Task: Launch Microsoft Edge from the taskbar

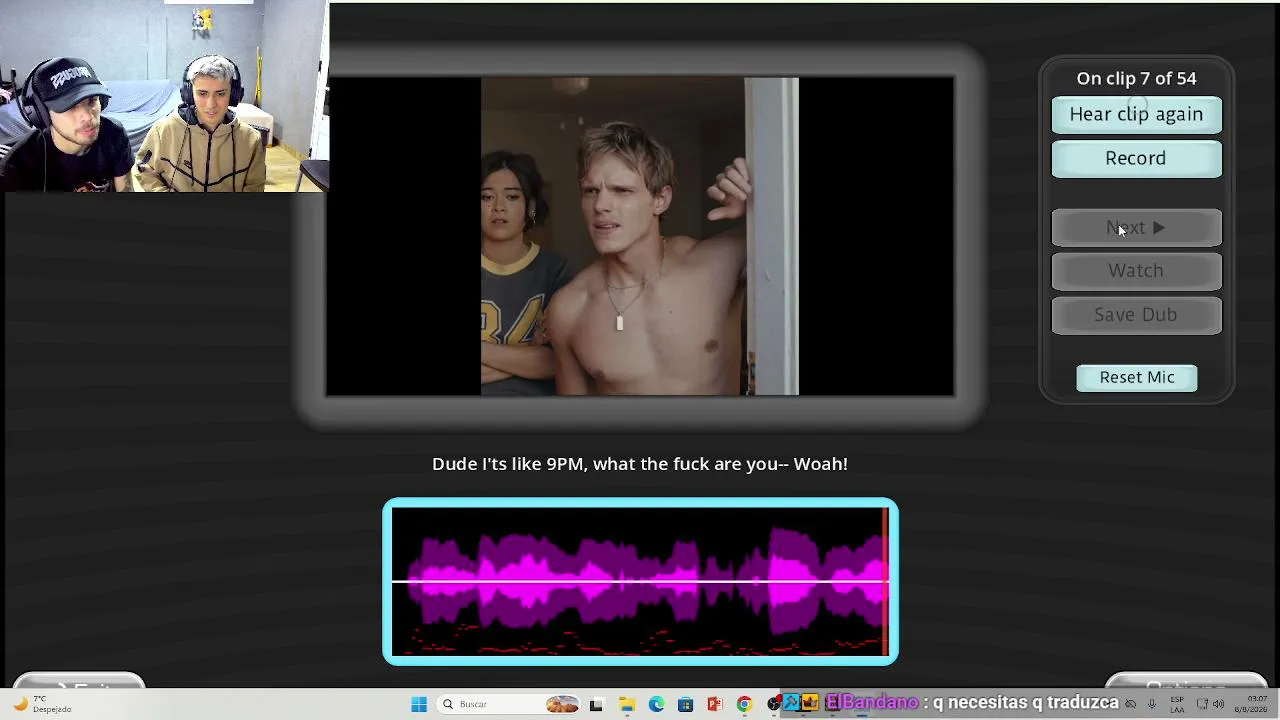Action: coord(656,704)
